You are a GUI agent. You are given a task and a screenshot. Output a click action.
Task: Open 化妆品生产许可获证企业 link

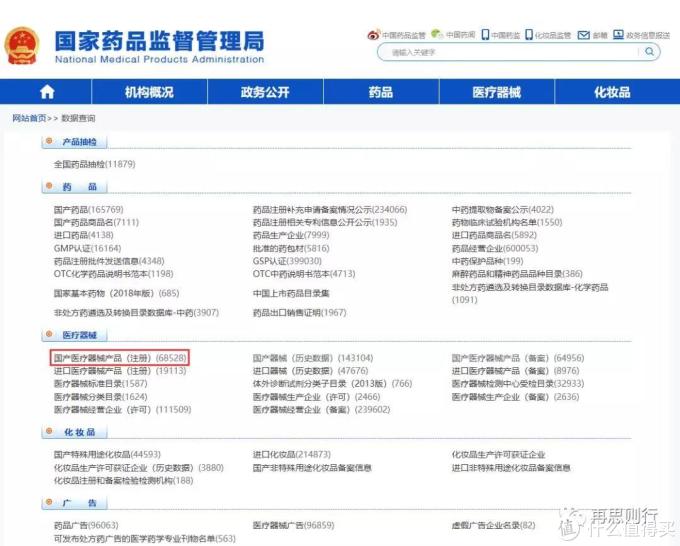tap(499, 454)
